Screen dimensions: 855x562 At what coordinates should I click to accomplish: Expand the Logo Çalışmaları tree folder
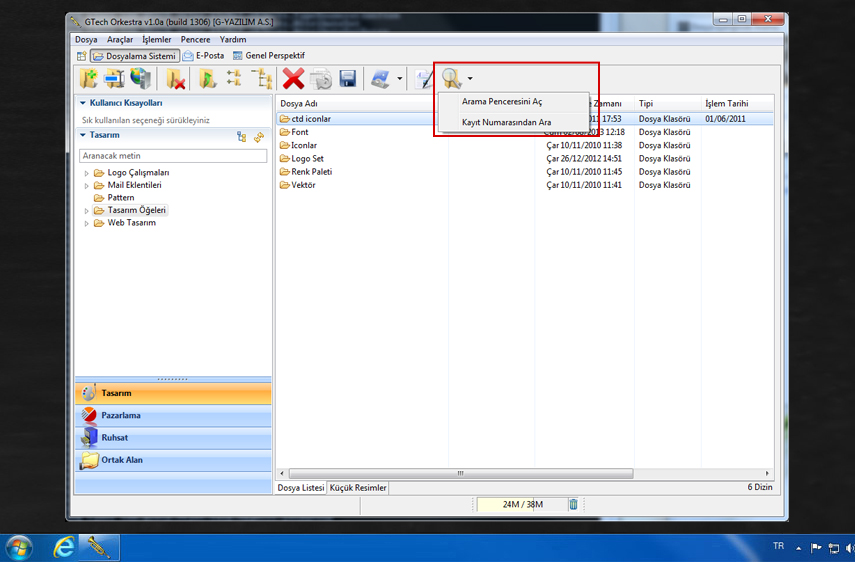coord(86,173)
